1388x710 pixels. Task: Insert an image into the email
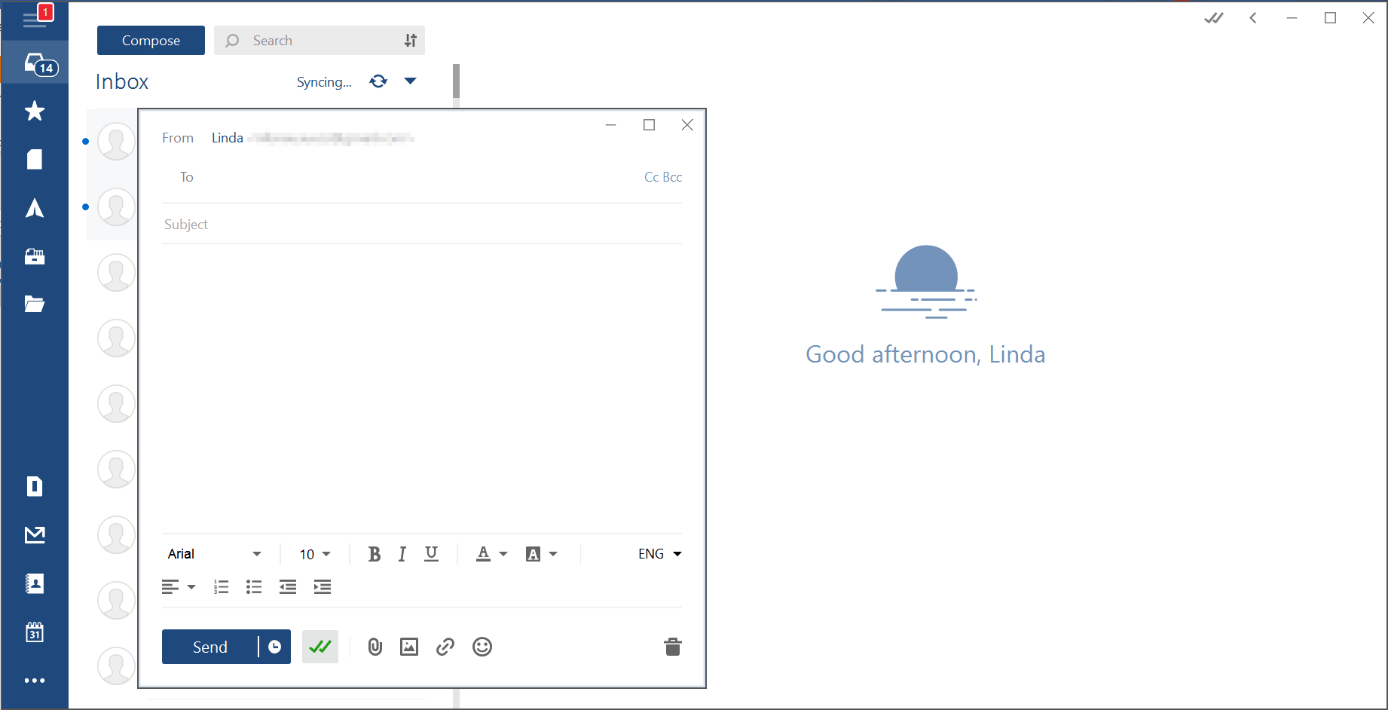click(x=409, y=647)
